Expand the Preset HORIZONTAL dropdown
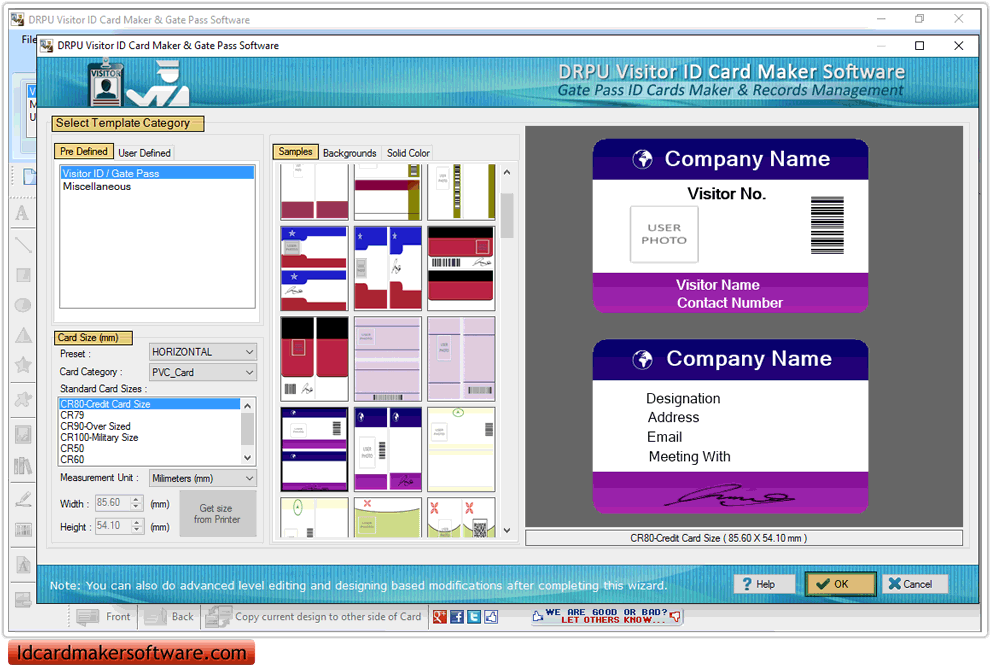 [203, 352]
